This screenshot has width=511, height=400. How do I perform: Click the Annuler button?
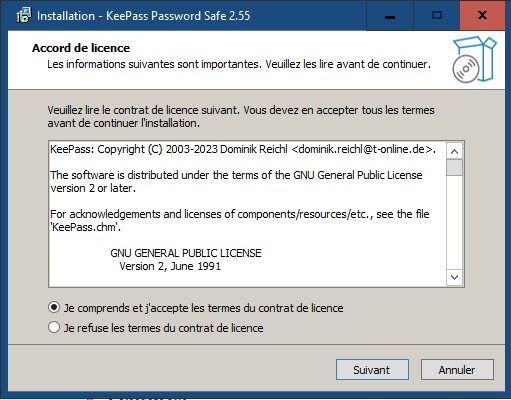pos(457,370)
